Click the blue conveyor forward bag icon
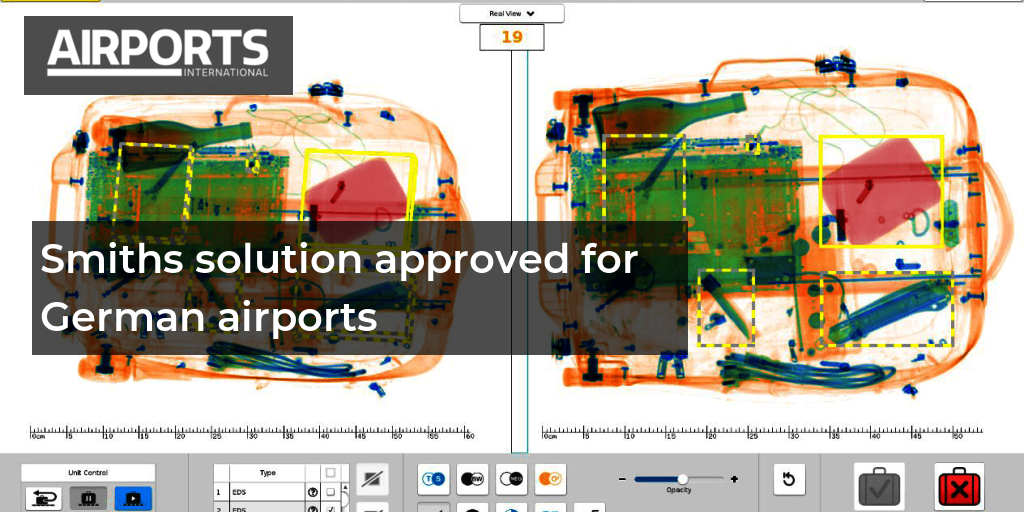The height and width of the screenshot is (512, 1024). click(x=132, y=497)
